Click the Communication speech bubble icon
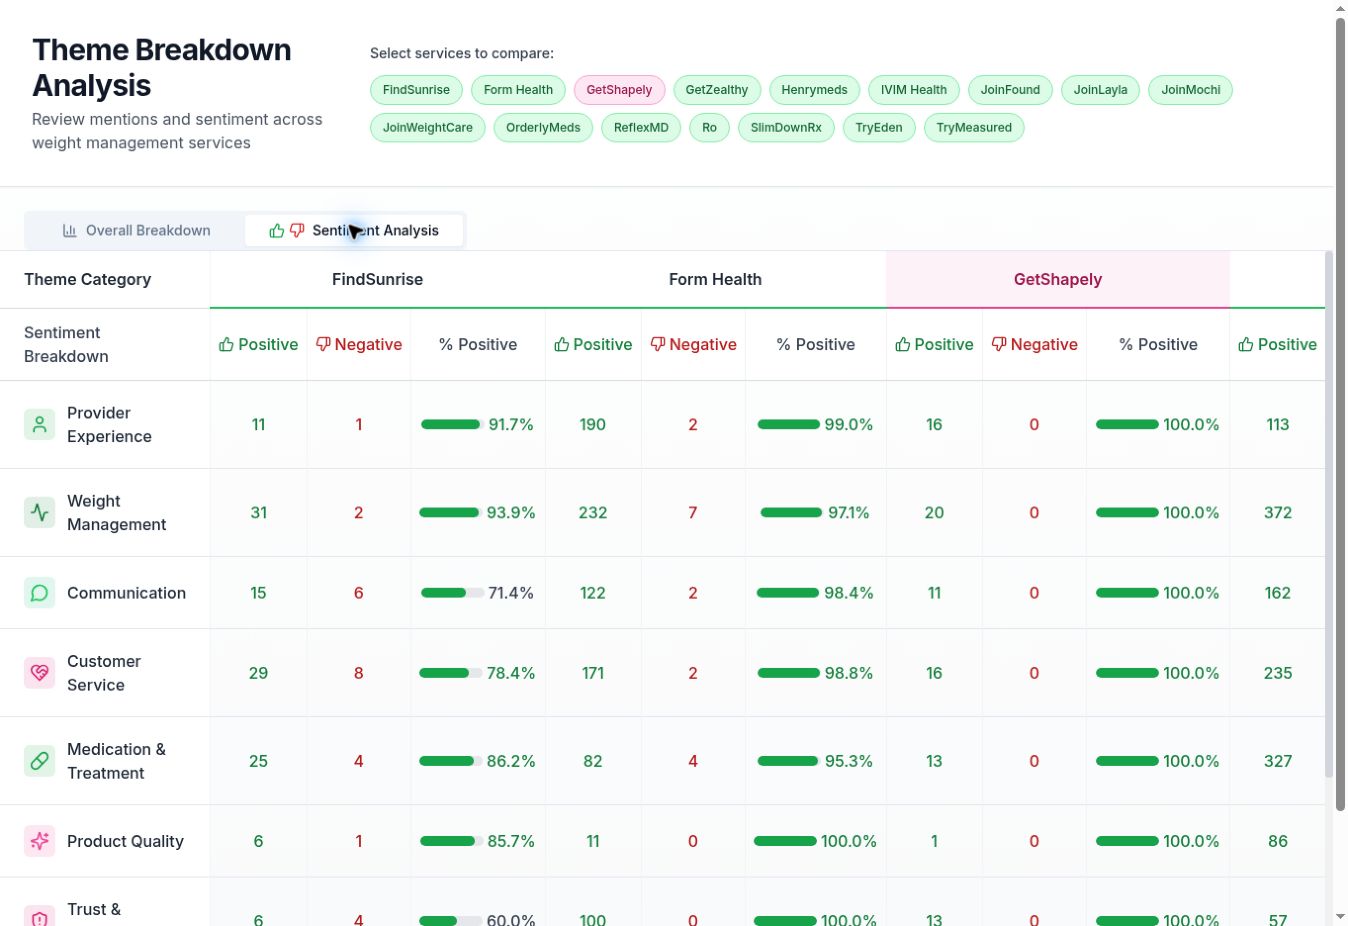The width and height of the screenshot is (1348, 926). (40, 593)
